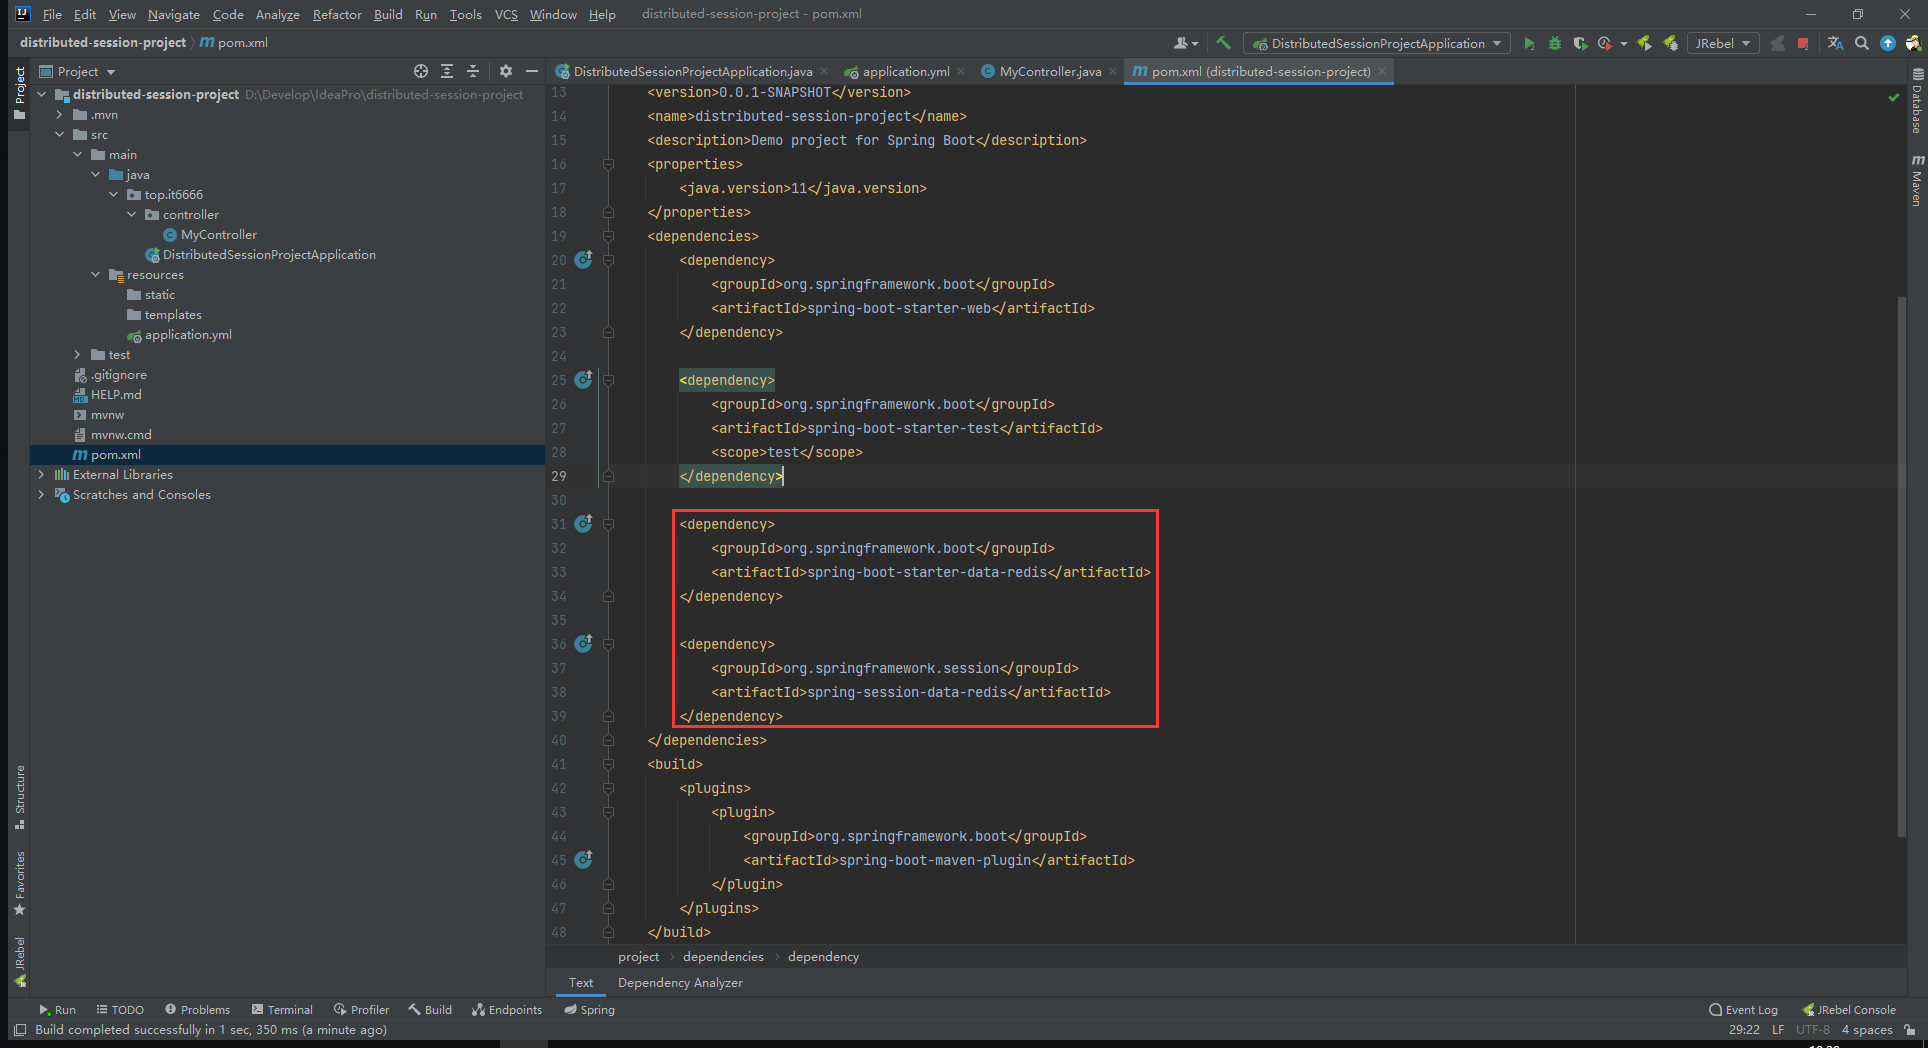The height and width of the screenshot is (1048, 1928).
Task: Expand the .mvn folder
Action: 60,114
